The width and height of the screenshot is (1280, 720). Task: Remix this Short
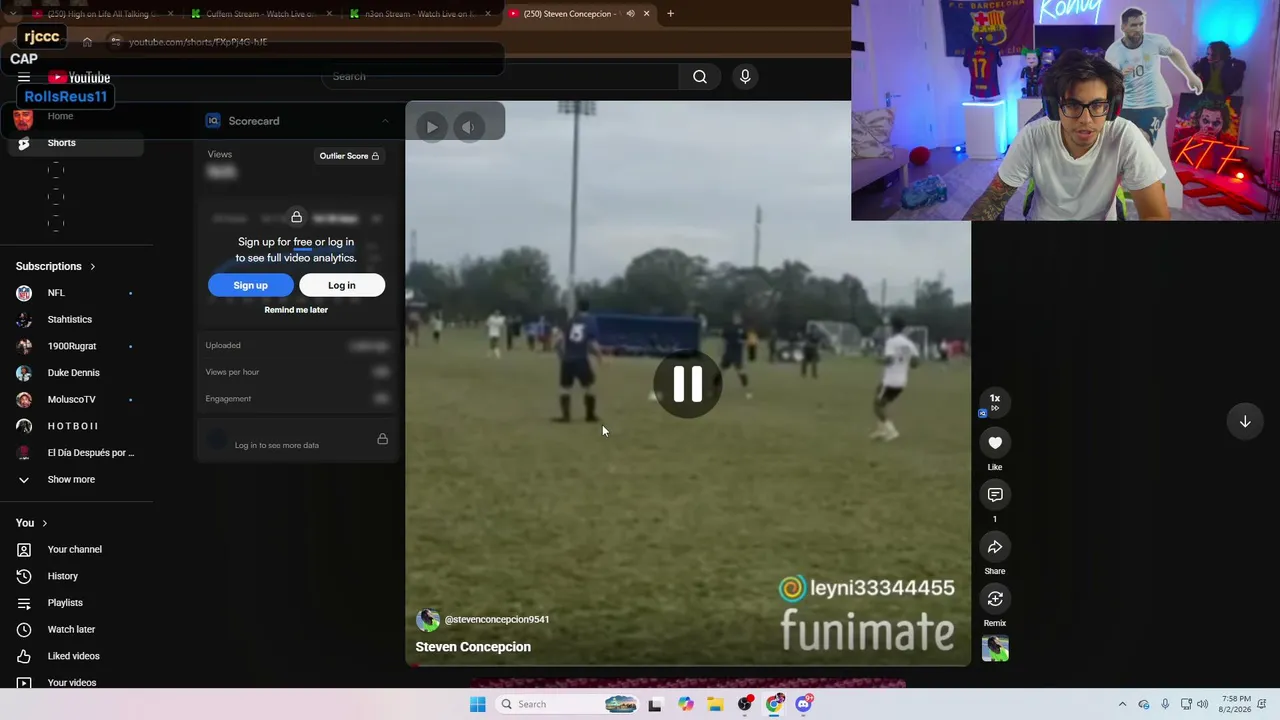[x=995, y=599]
